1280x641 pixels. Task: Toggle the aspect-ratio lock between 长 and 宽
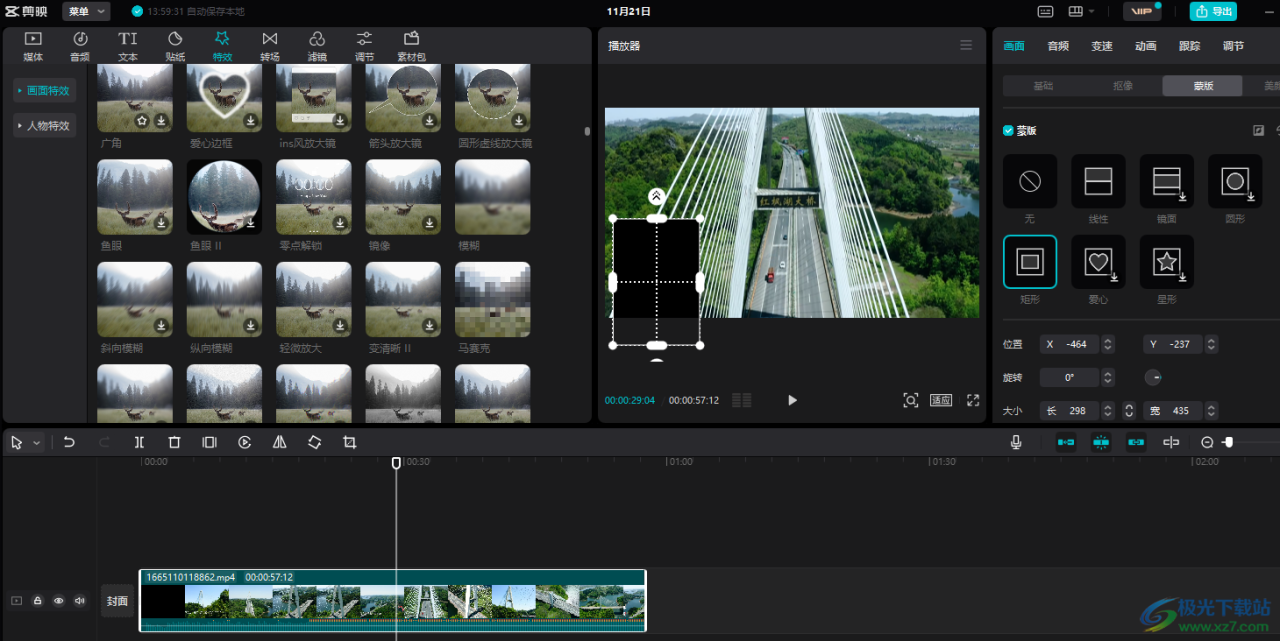1129,410
